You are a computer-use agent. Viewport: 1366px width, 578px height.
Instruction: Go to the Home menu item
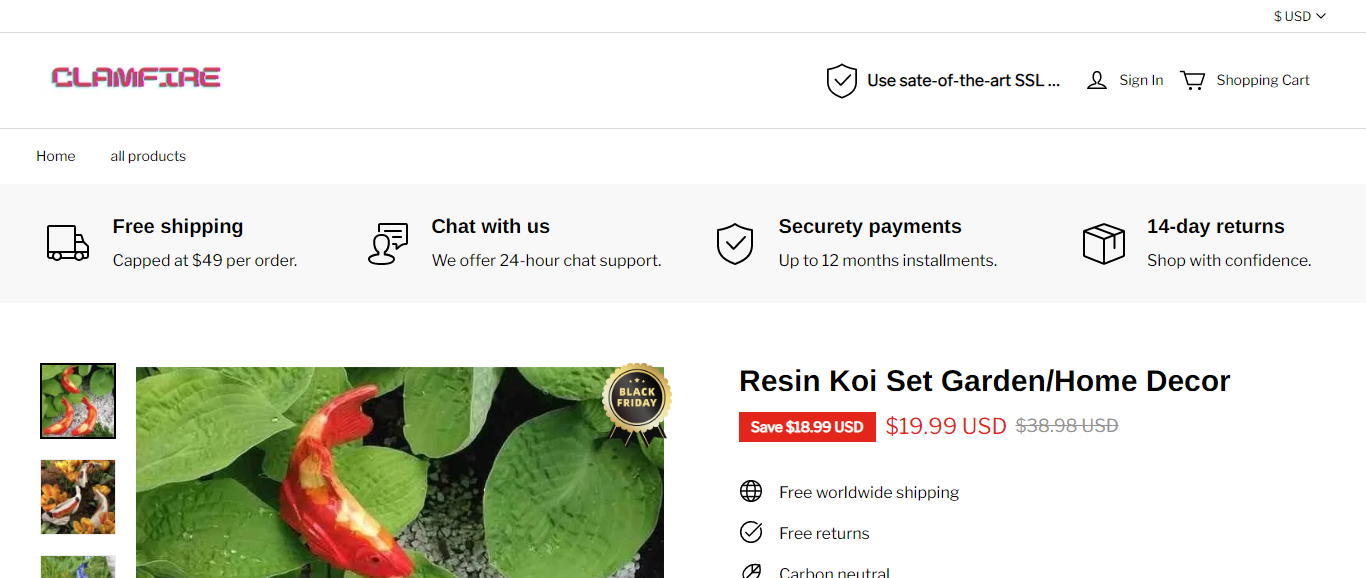pyautogui.click(x=56, y=156)
